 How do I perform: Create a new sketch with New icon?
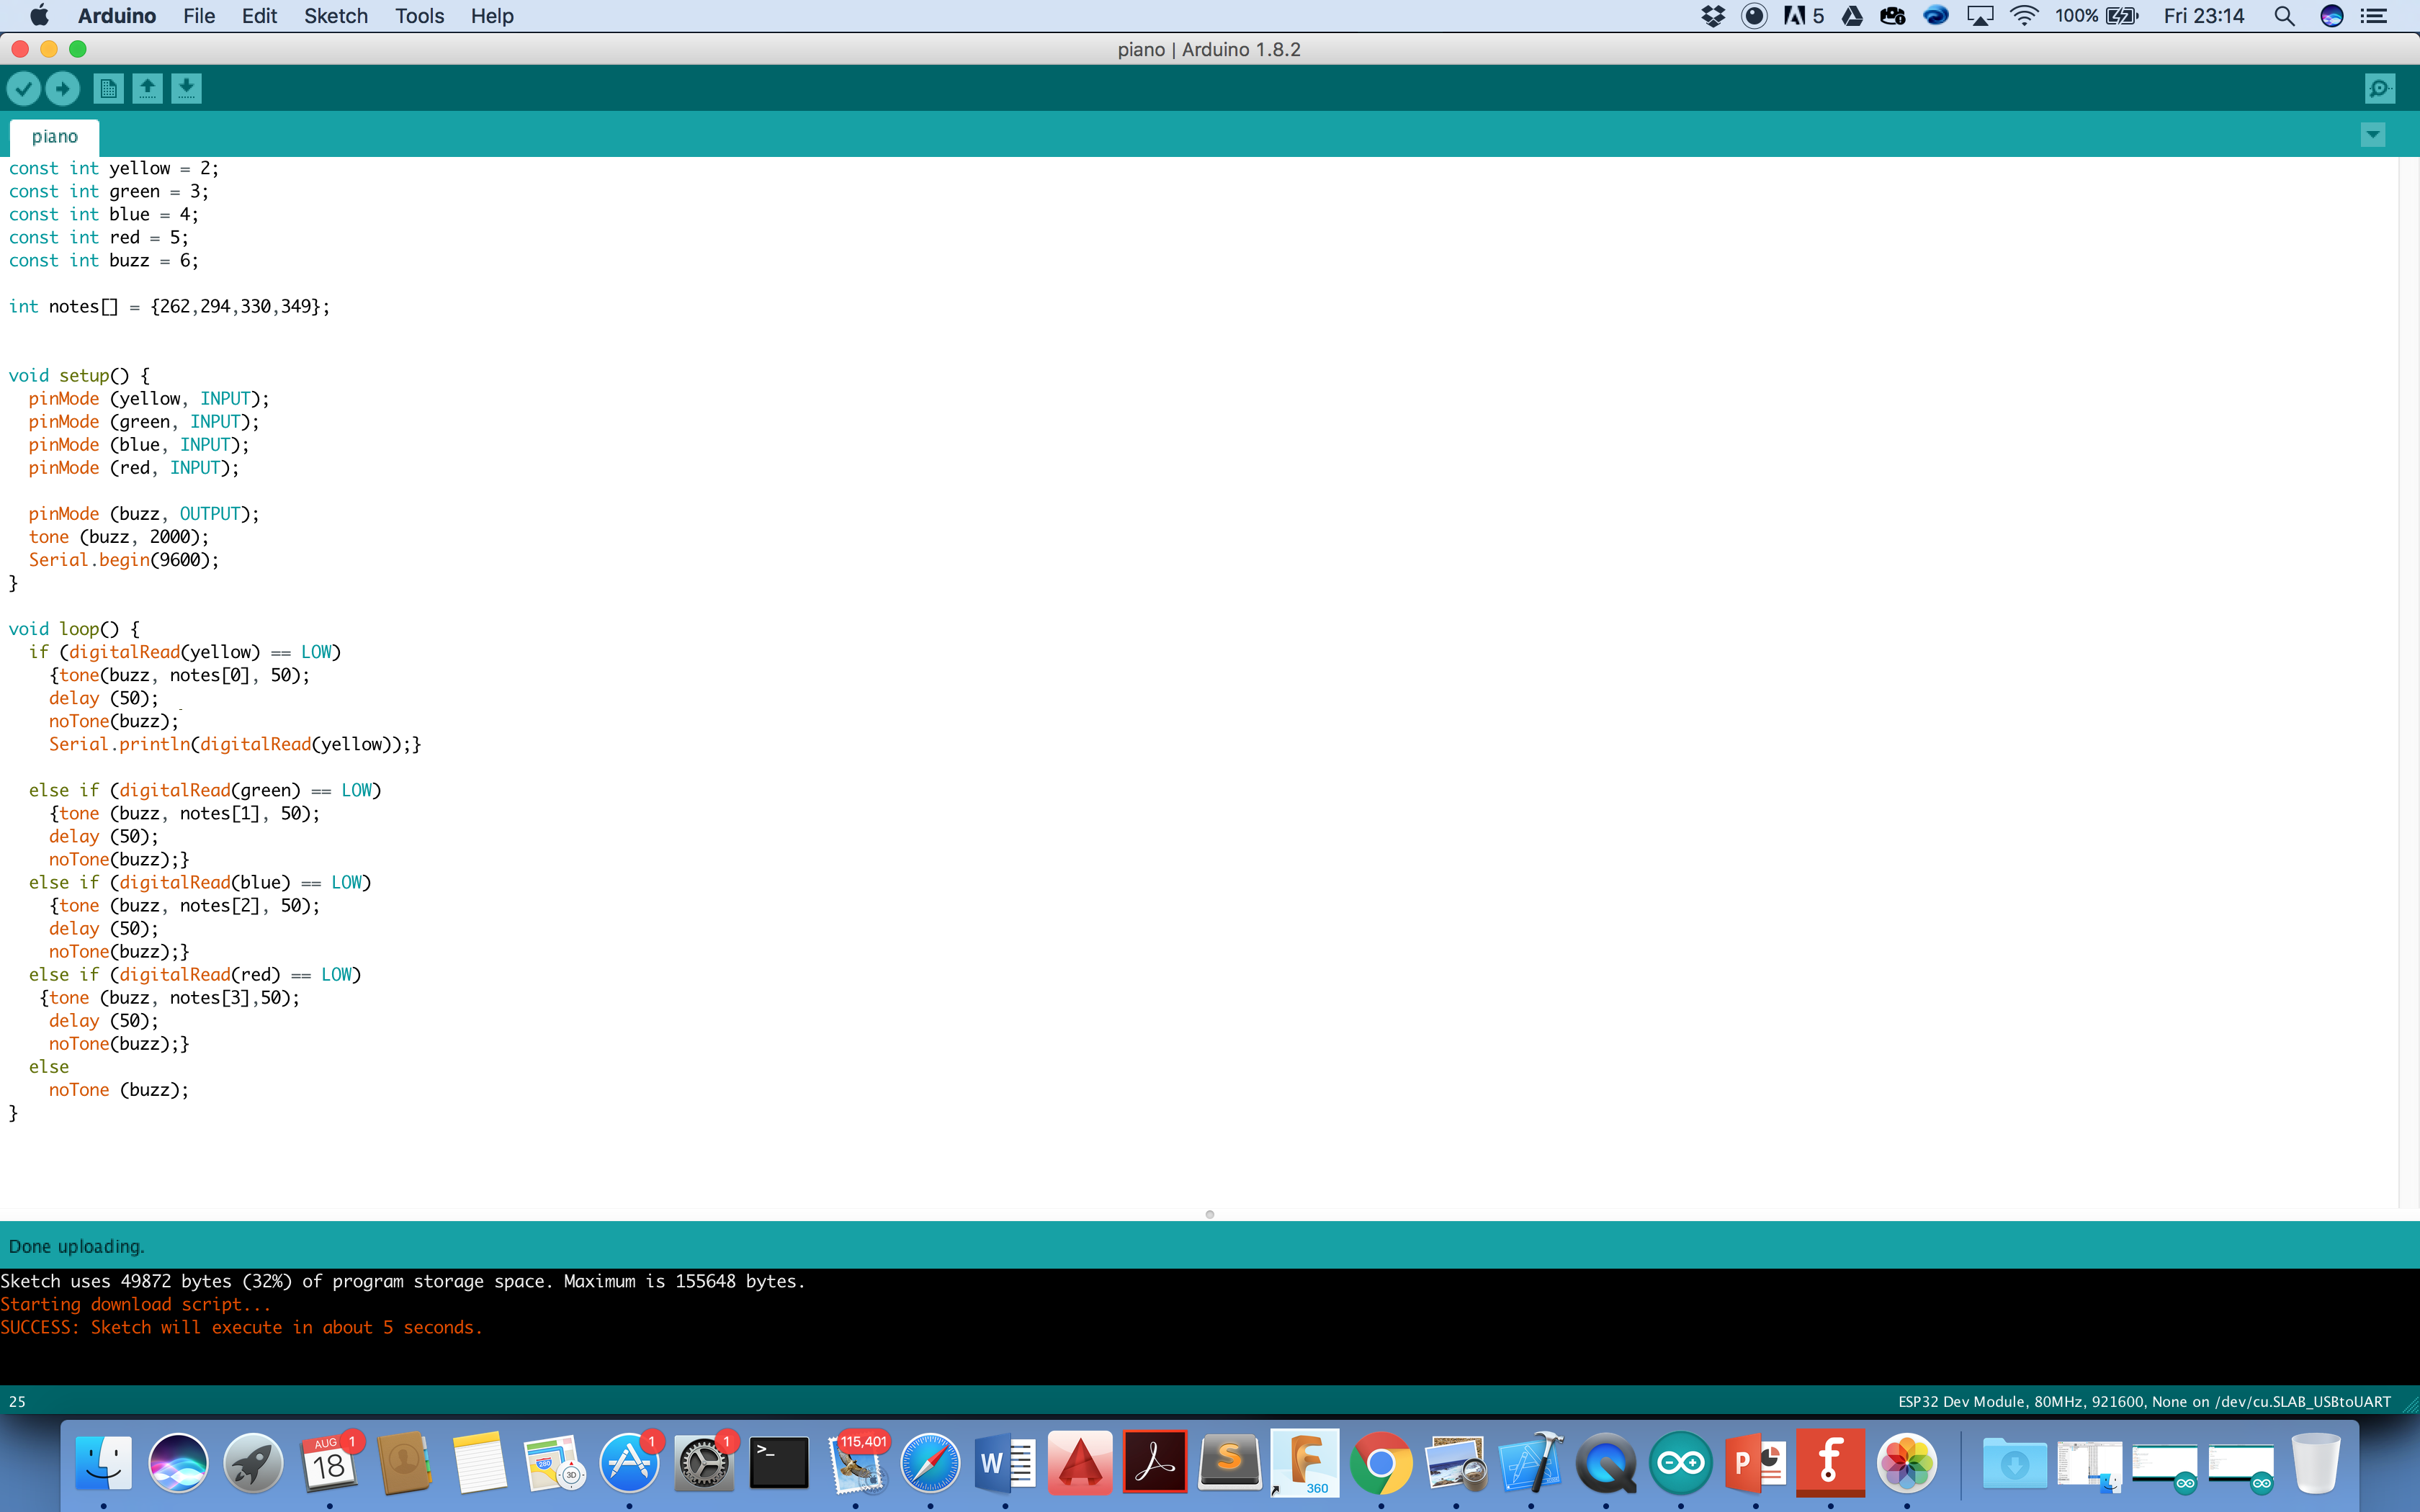(x=108, y=89)
